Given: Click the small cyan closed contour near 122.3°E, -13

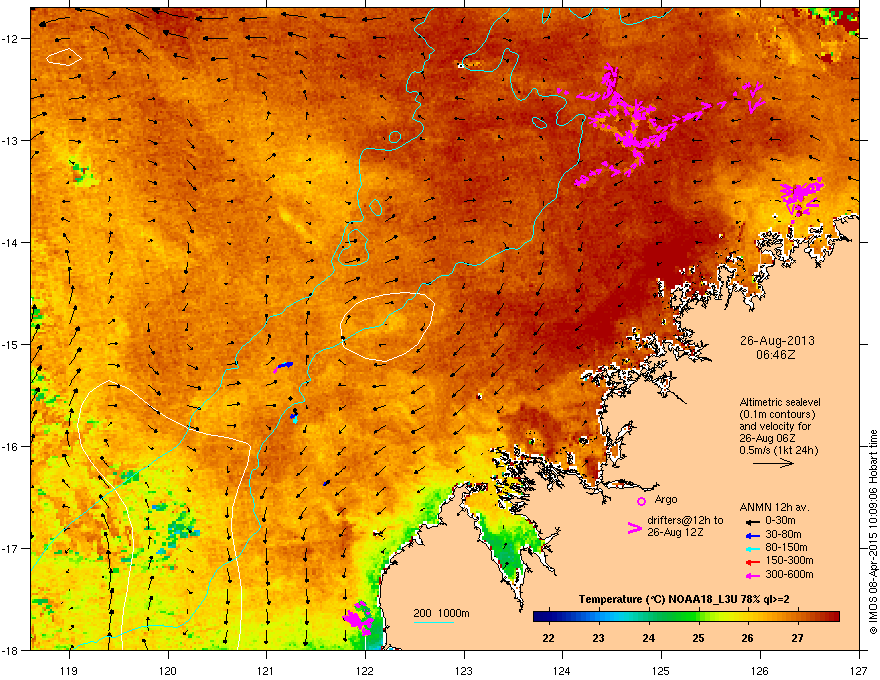Looking at the screenshot, I should coord(395,137).
